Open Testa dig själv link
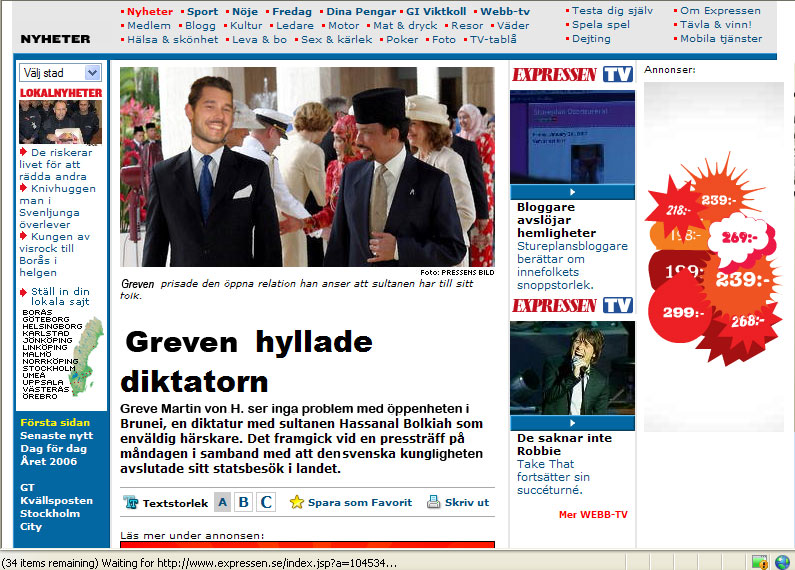 coord(612,10)
